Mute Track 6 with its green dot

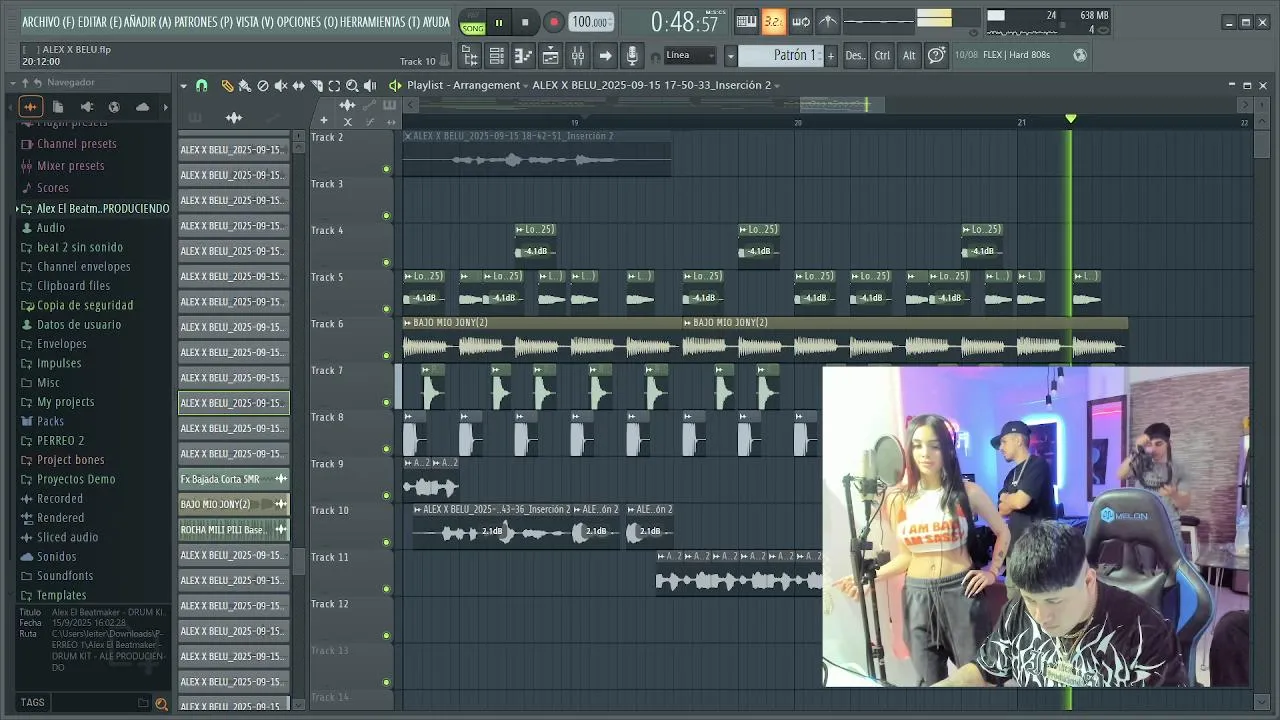386,355
